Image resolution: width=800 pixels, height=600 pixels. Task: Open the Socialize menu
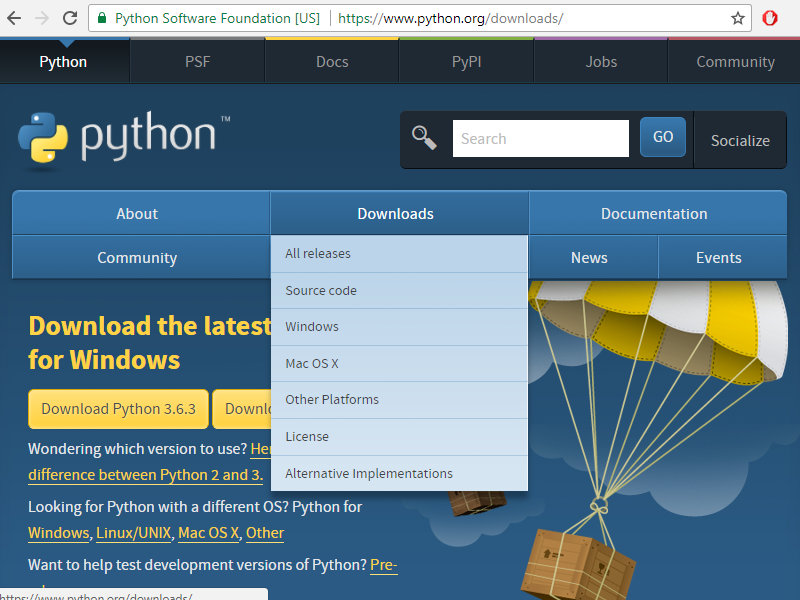tap(740, 140)
